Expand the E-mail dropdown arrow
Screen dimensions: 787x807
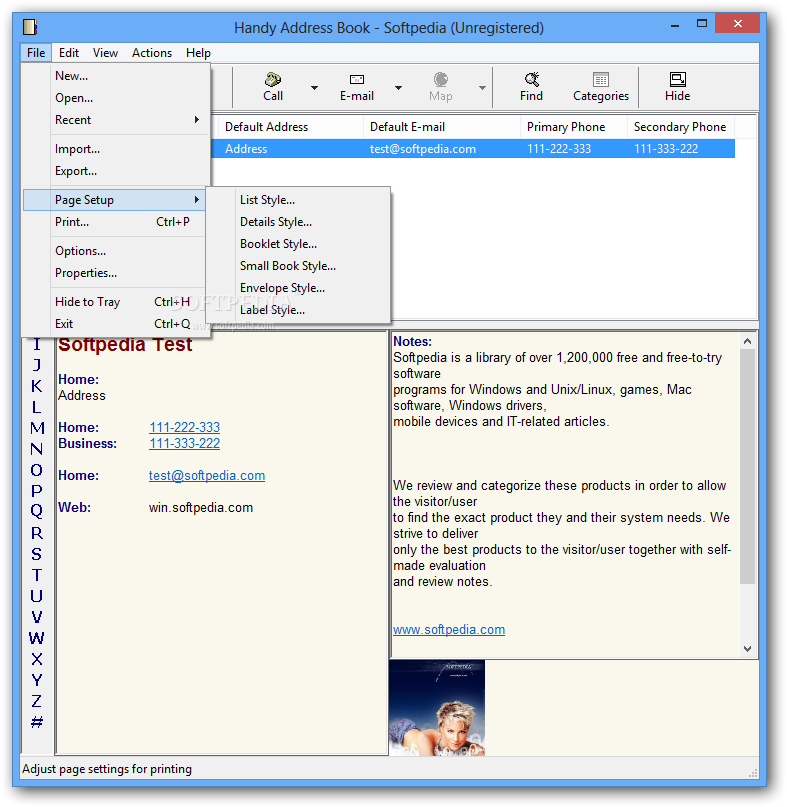point(398,87)
